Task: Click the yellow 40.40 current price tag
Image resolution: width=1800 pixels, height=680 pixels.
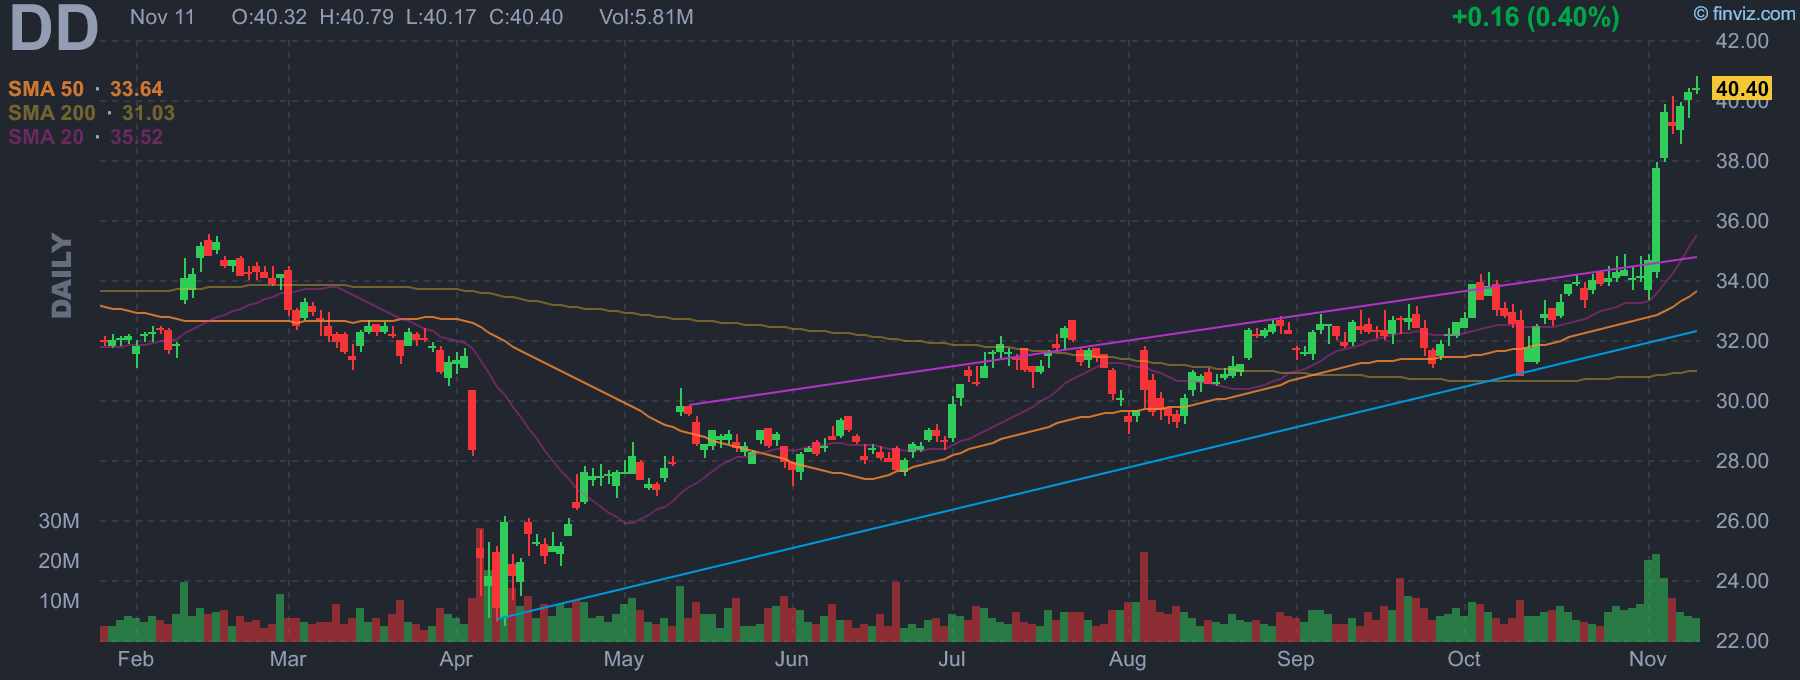Action: pos(1742,89)
